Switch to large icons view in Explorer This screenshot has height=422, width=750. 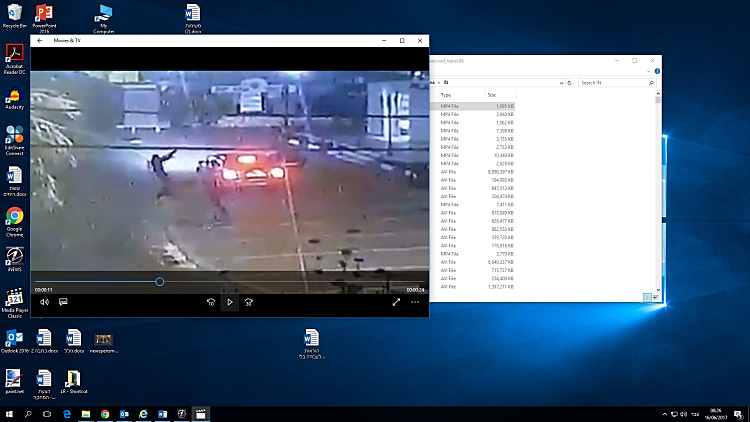tap(654, 297)
